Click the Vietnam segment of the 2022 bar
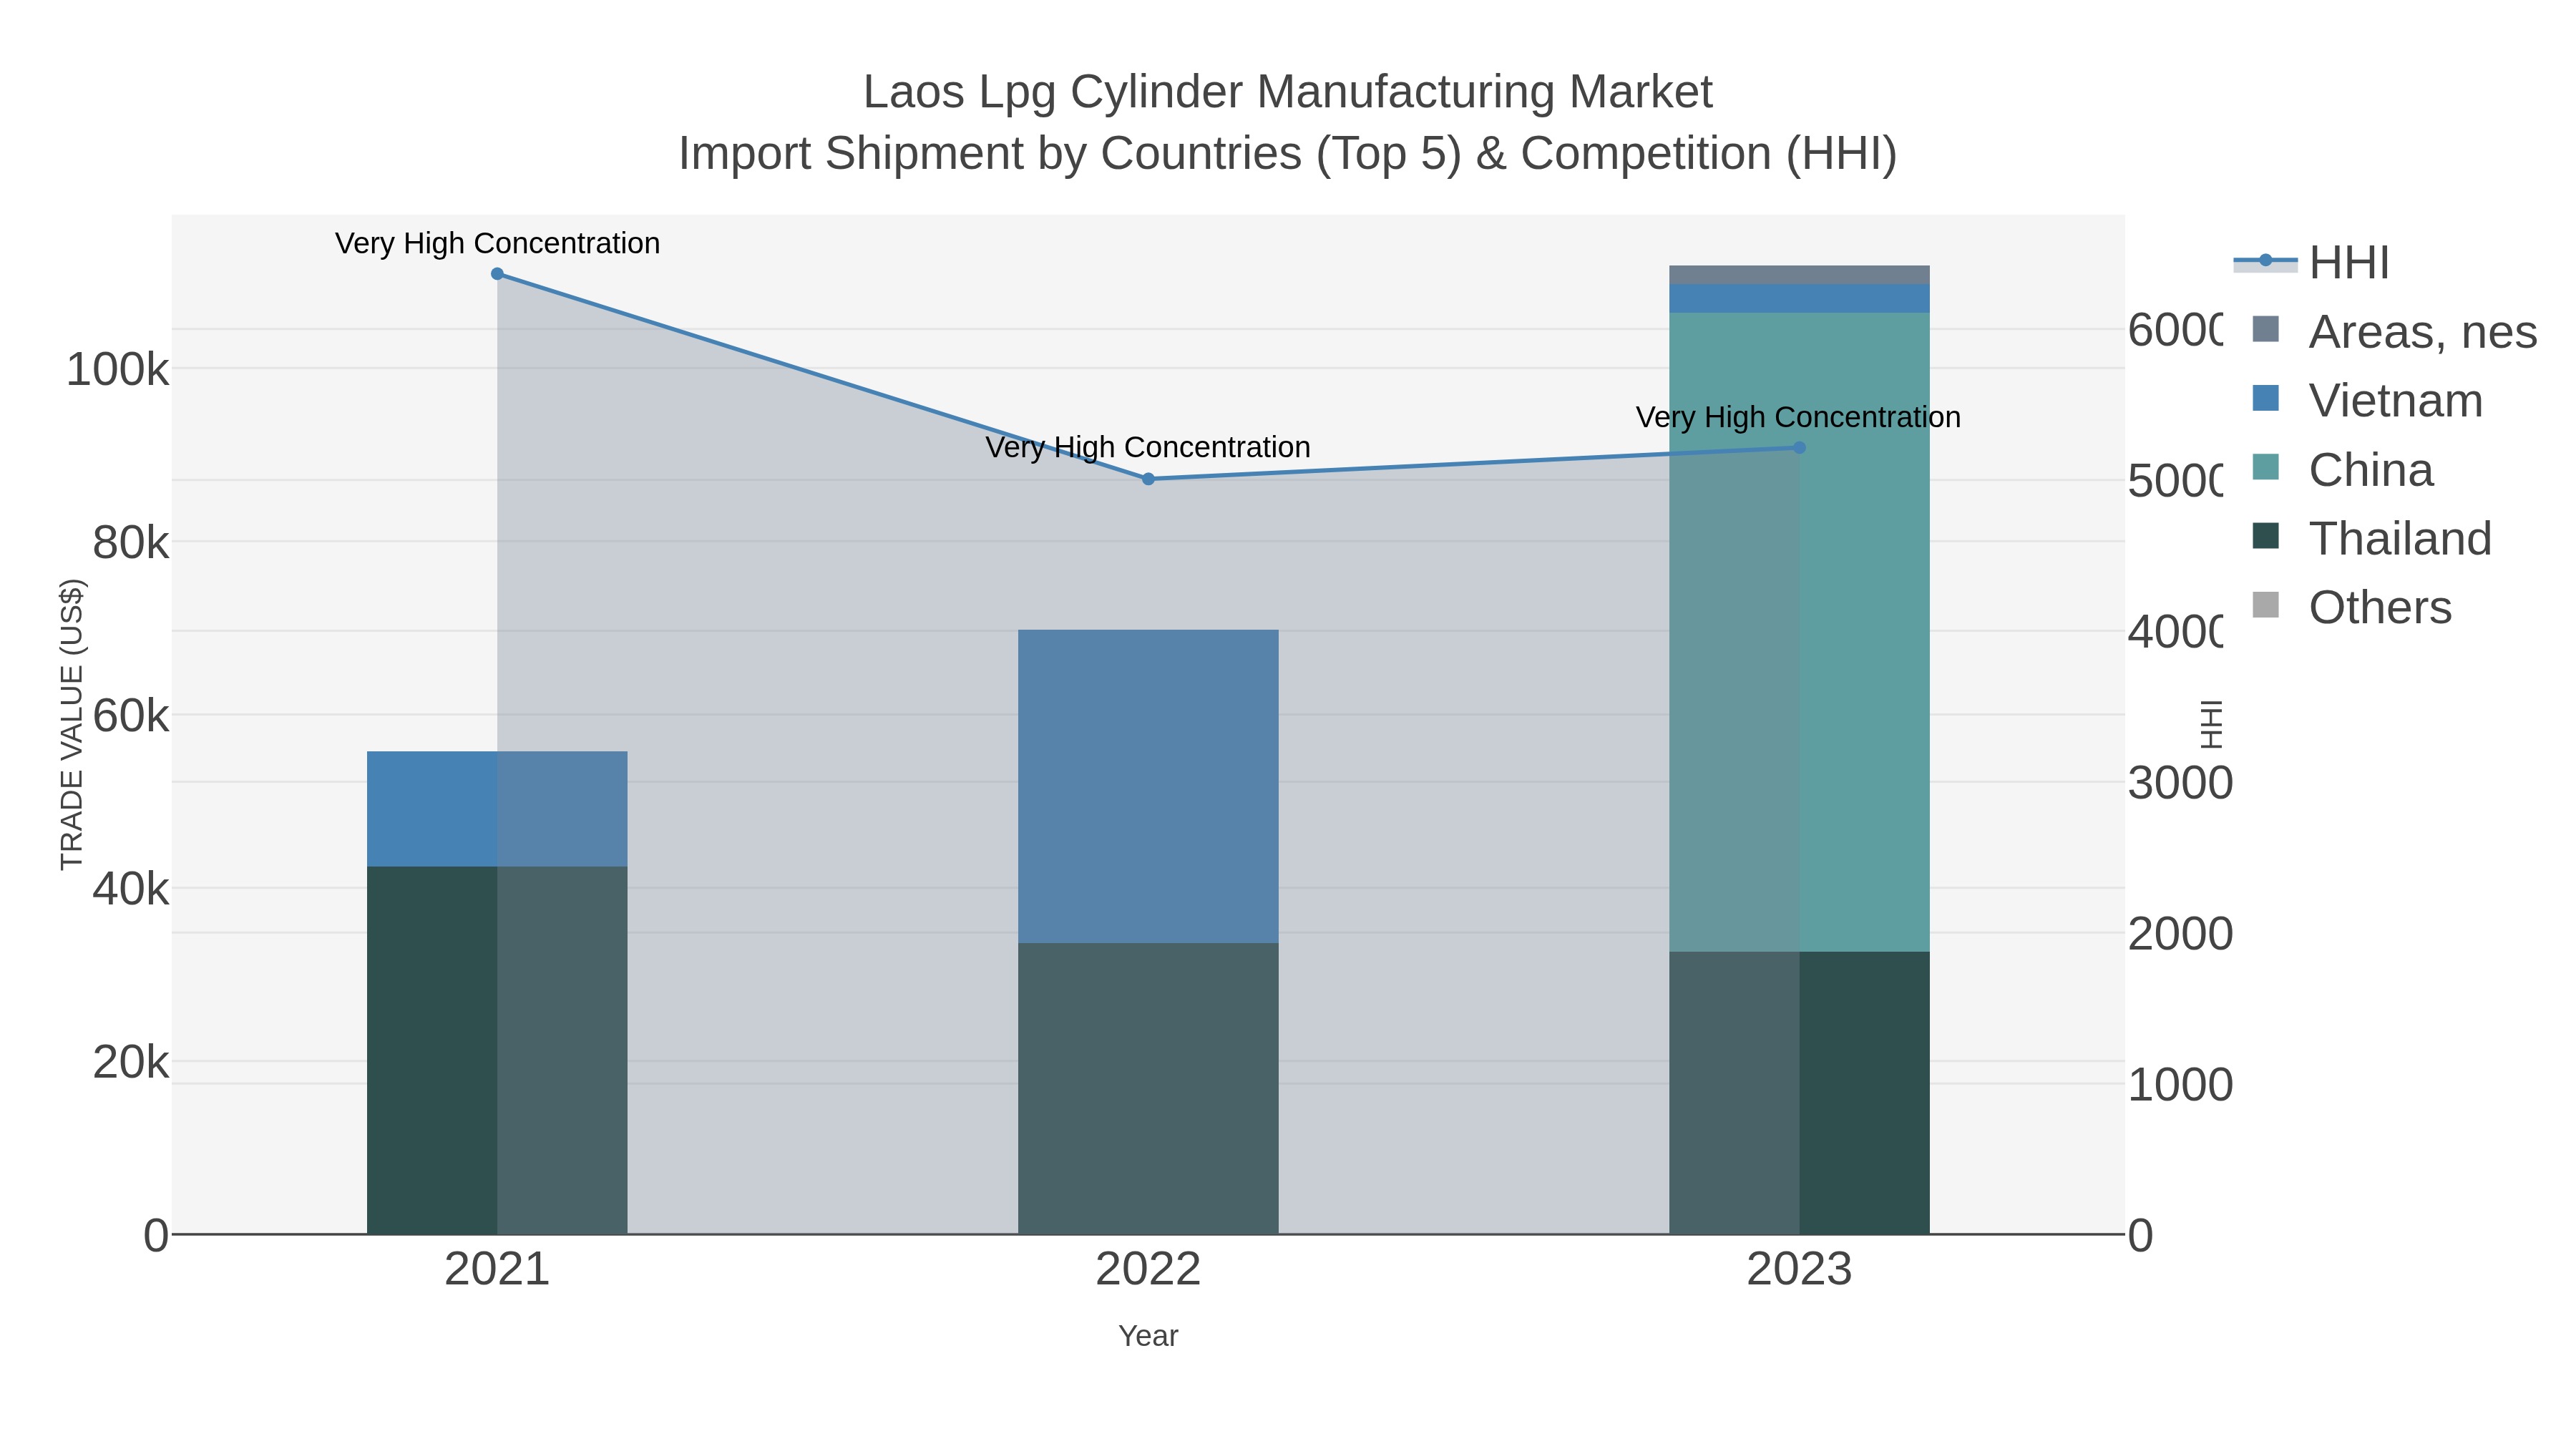The height and width of the screenshot is (1449, 2576). click(1148, 787)
